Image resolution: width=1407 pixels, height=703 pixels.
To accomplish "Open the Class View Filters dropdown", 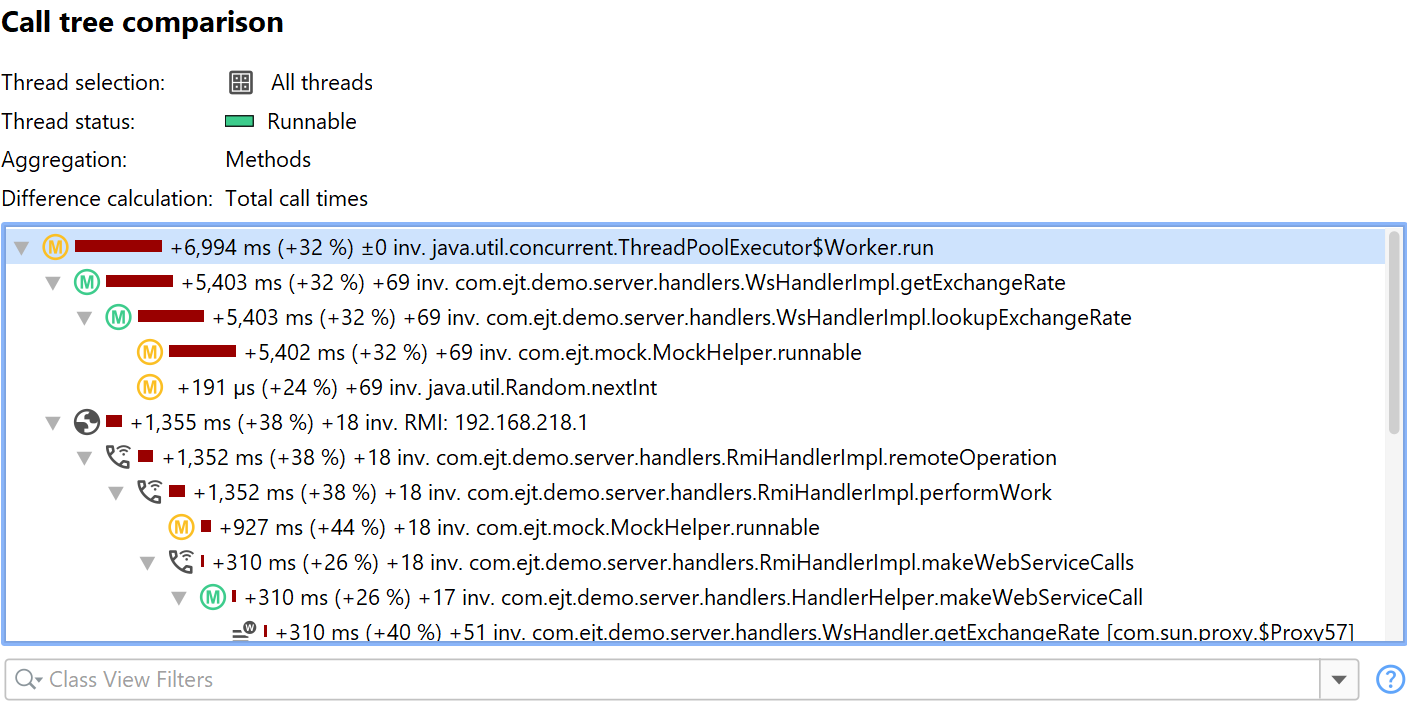I will (1339, 680).
